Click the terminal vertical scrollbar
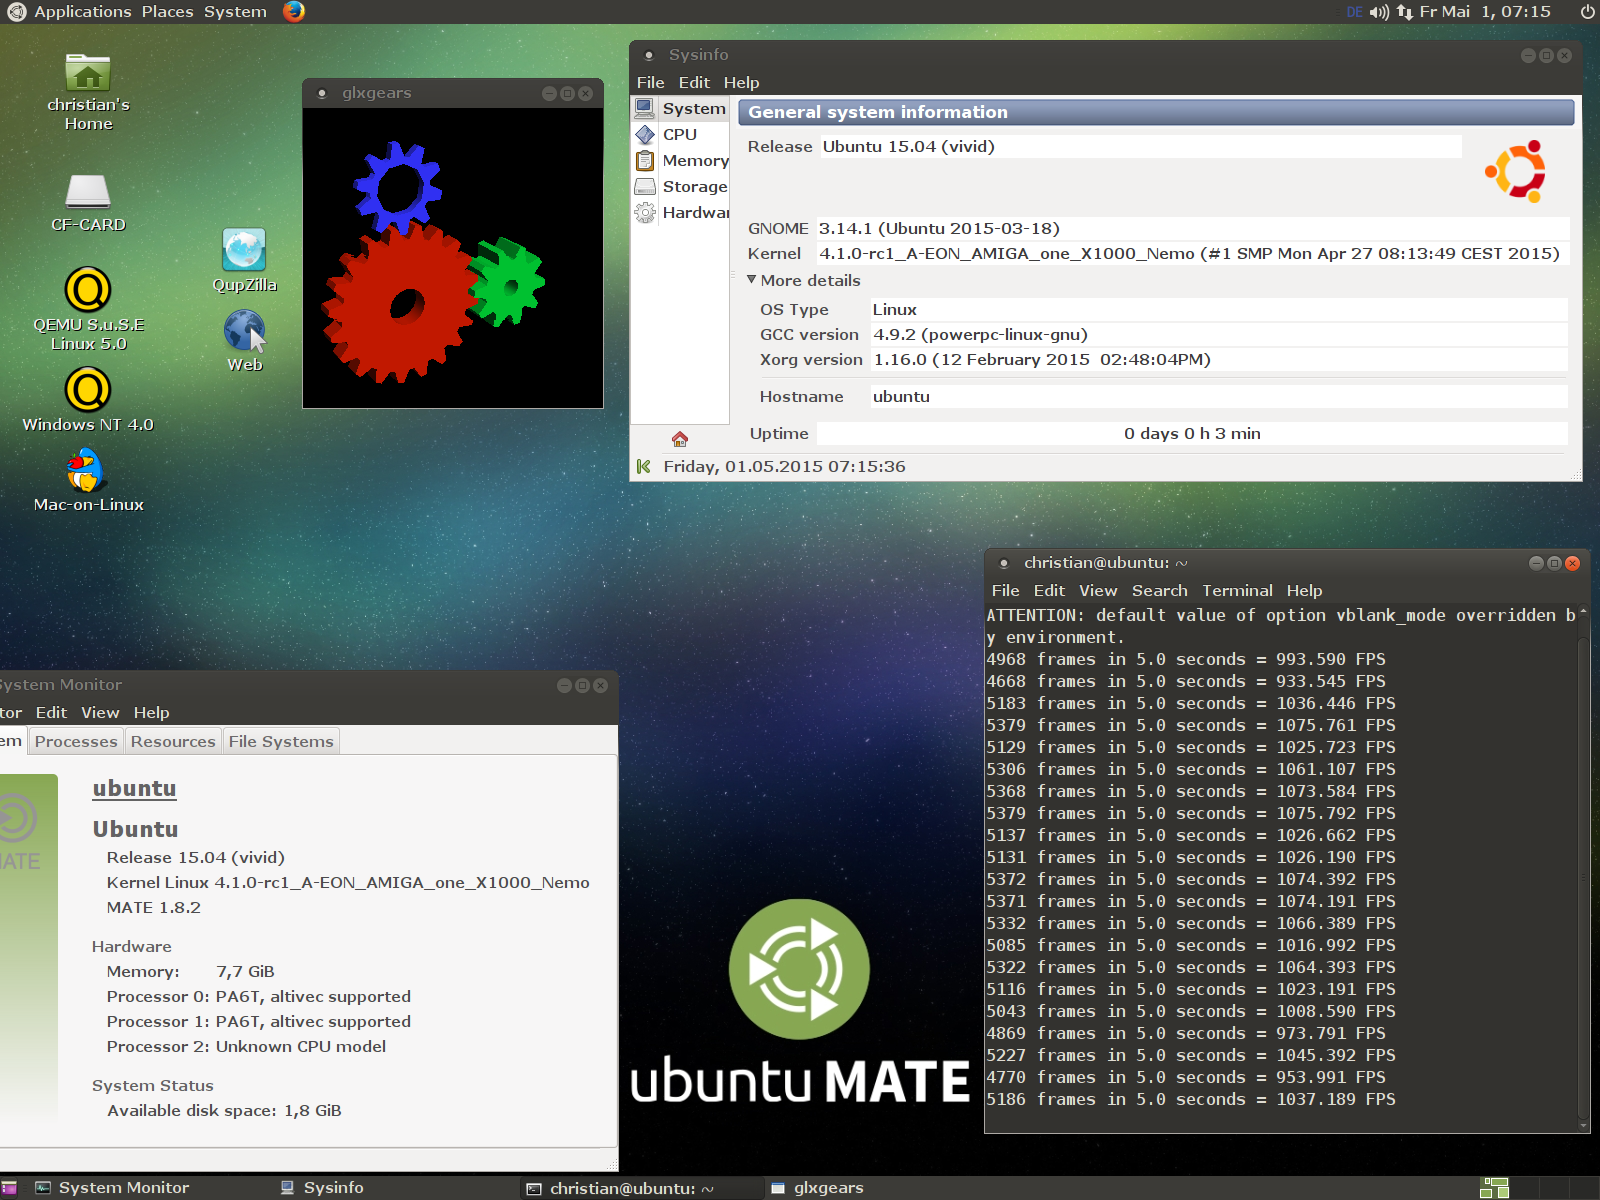This screenshot has width=1600, height=1200. click(x=1583, y=870)
